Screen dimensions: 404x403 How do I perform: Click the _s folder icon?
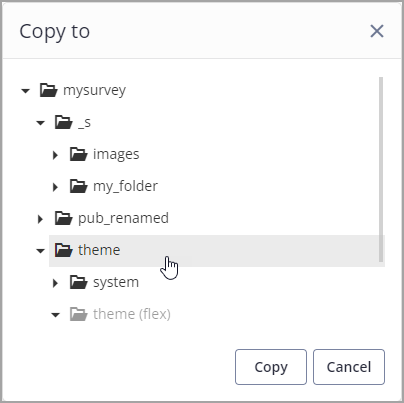63,122
